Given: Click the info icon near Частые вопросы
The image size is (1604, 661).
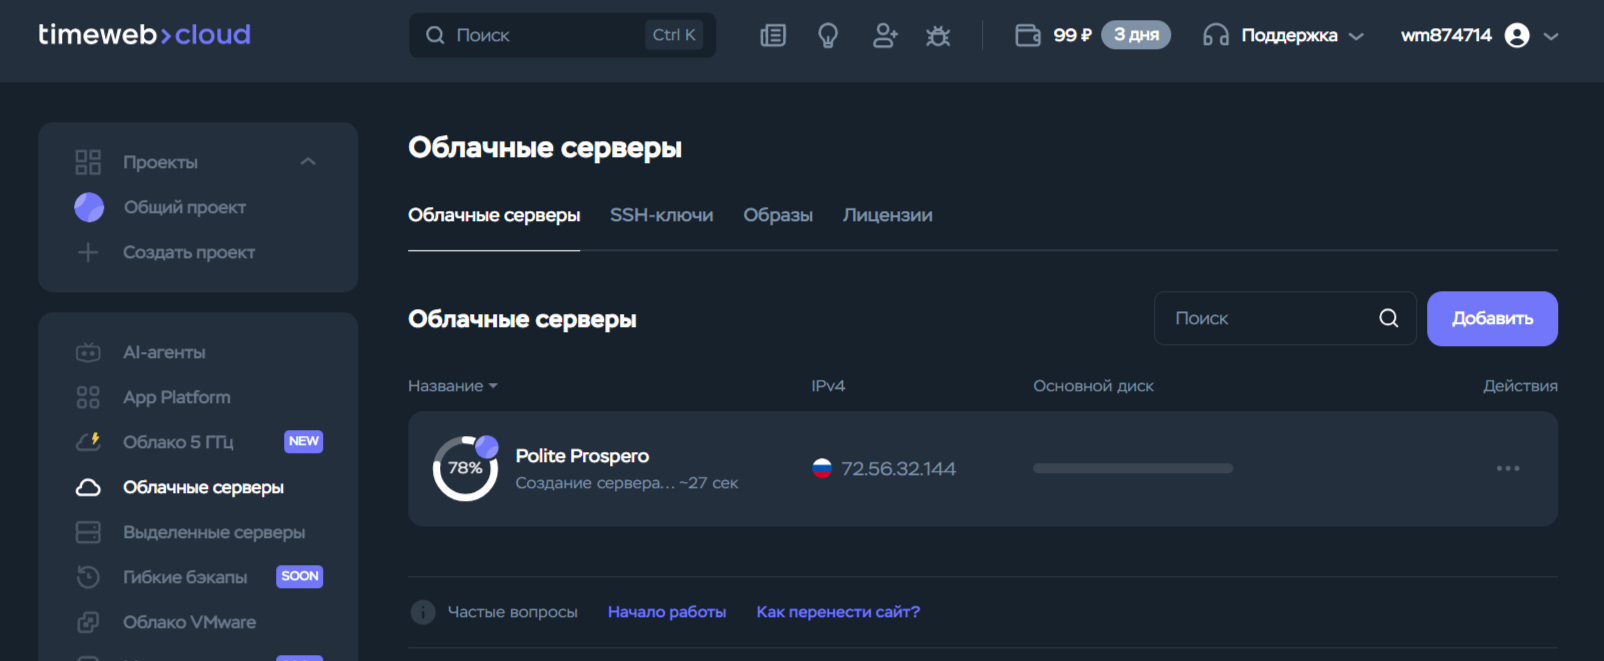Looking at the screenshot, I should (423, 612).
